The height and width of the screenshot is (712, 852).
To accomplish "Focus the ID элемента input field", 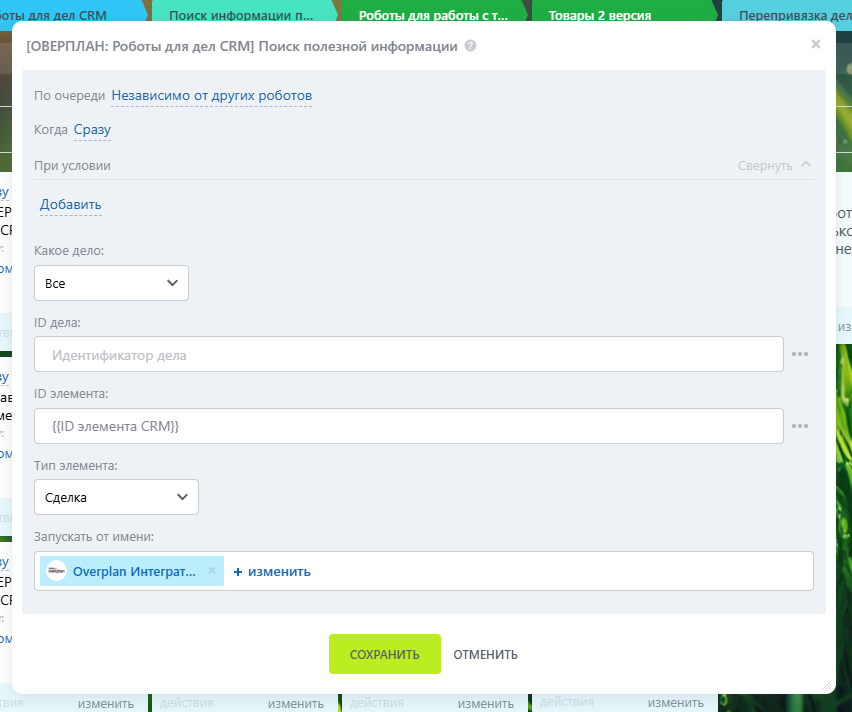I will pos(408,426).
